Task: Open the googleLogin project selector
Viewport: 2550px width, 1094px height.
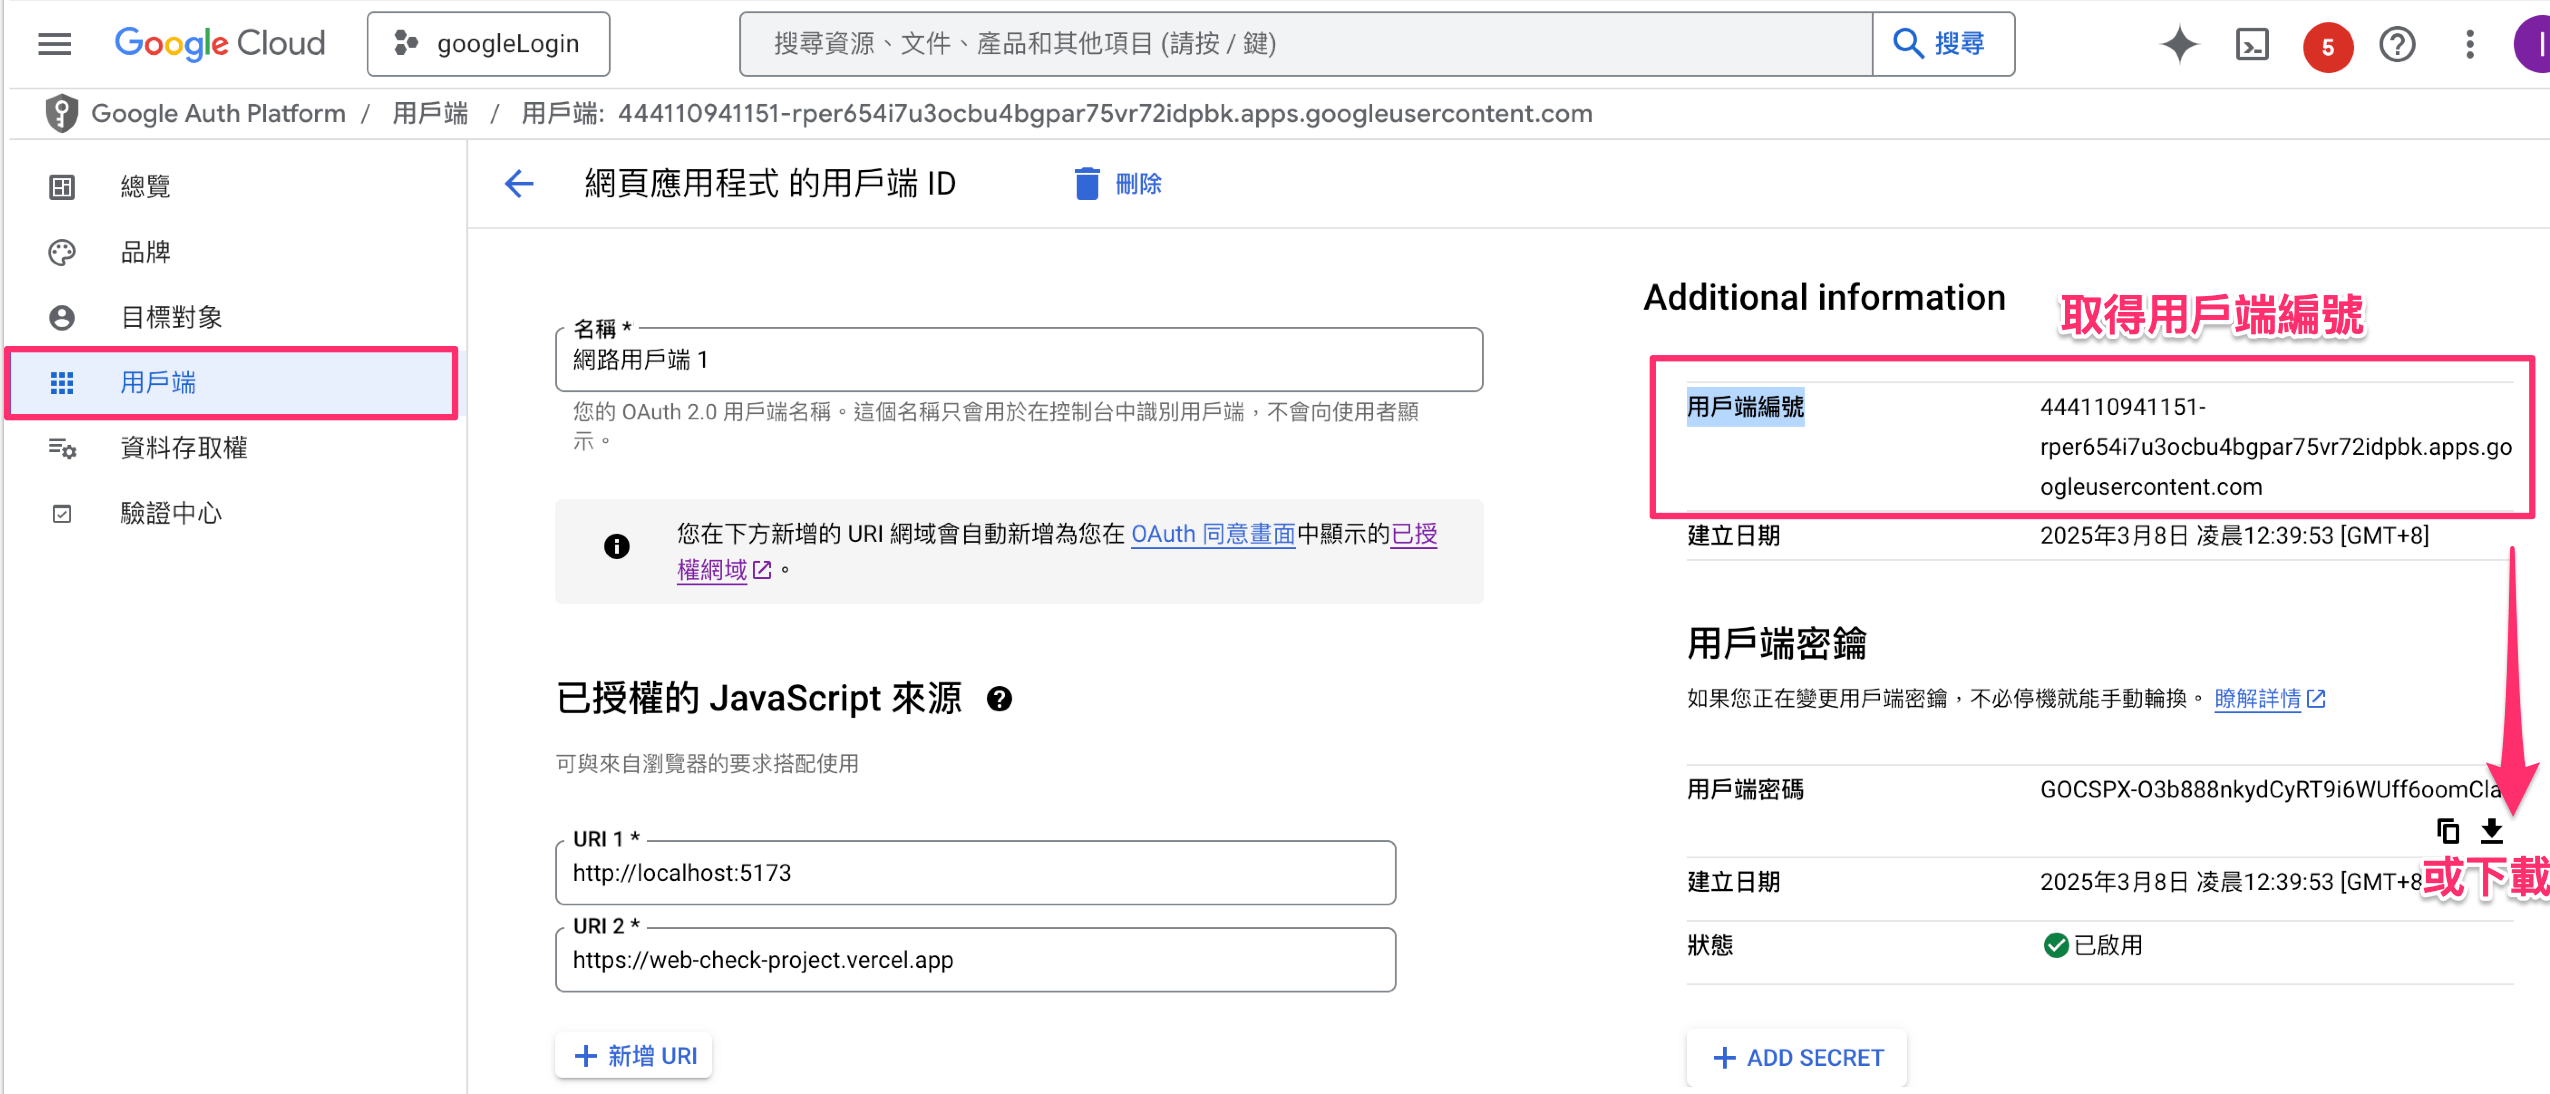Action: click(488, 44)
